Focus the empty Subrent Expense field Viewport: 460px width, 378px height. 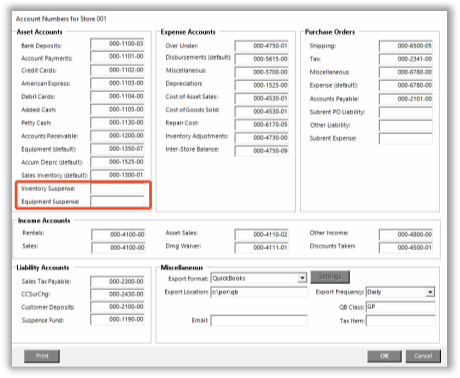pos(406,138)
